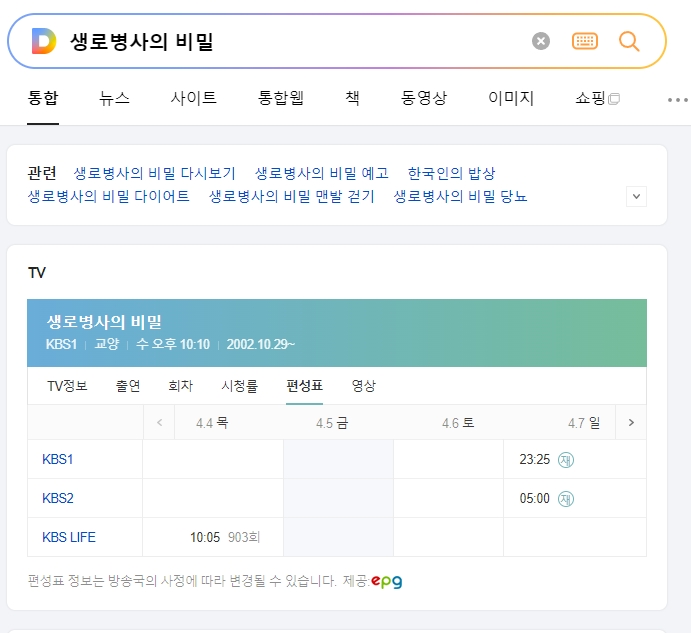
Task: Open related search 생로병사의 비밀 예고
Action: coord(322,173)
